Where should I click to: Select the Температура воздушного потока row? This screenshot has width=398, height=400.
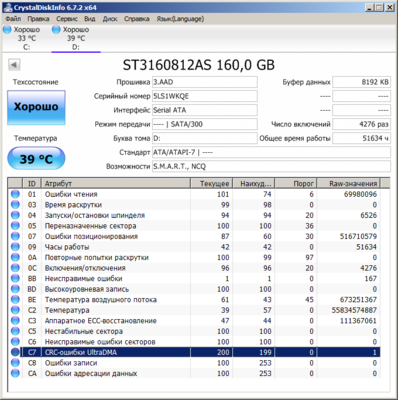(194, 299)
